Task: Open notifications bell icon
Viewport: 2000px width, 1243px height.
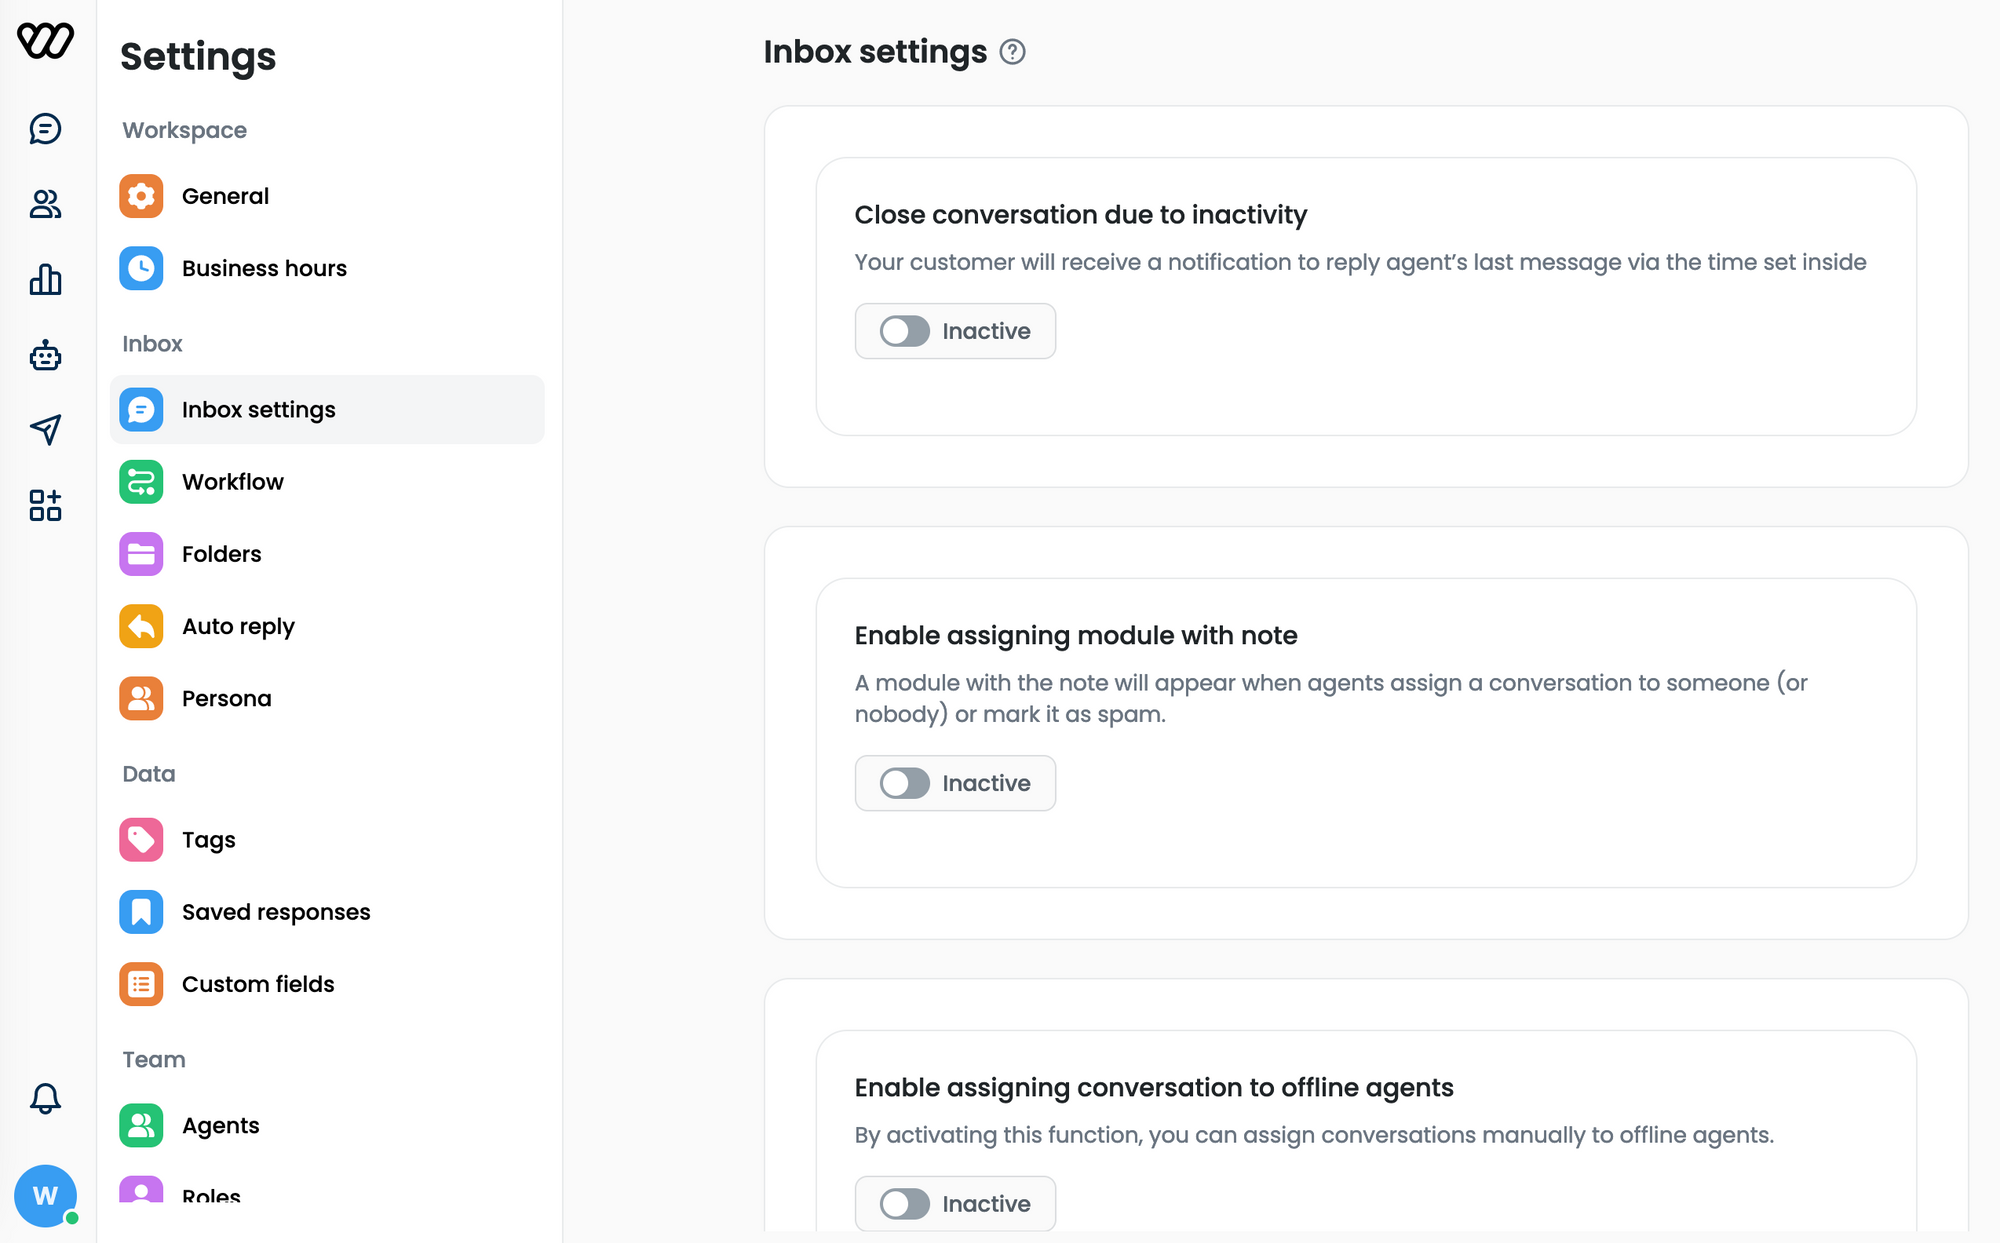Action: [x=45, y=1098]
